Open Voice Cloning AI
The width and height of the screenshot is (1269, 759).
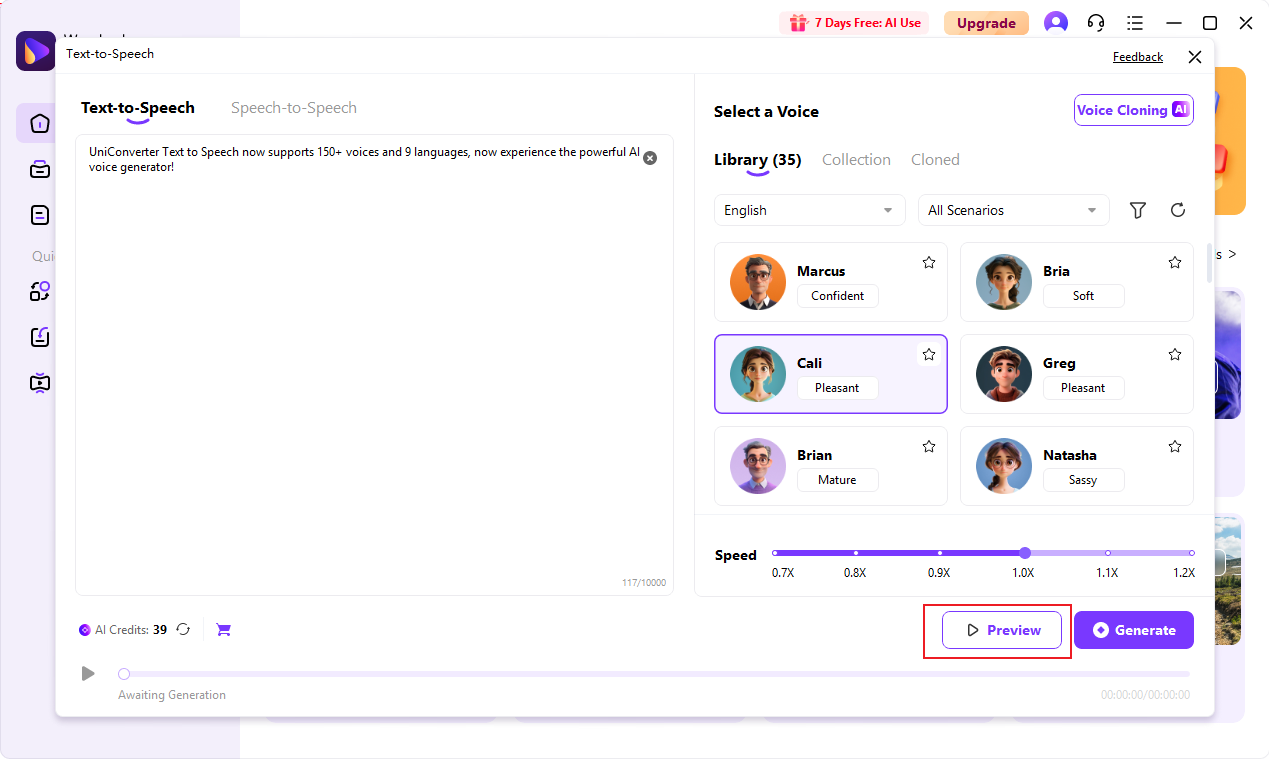pyautogui.click(x=1134, y=110)
